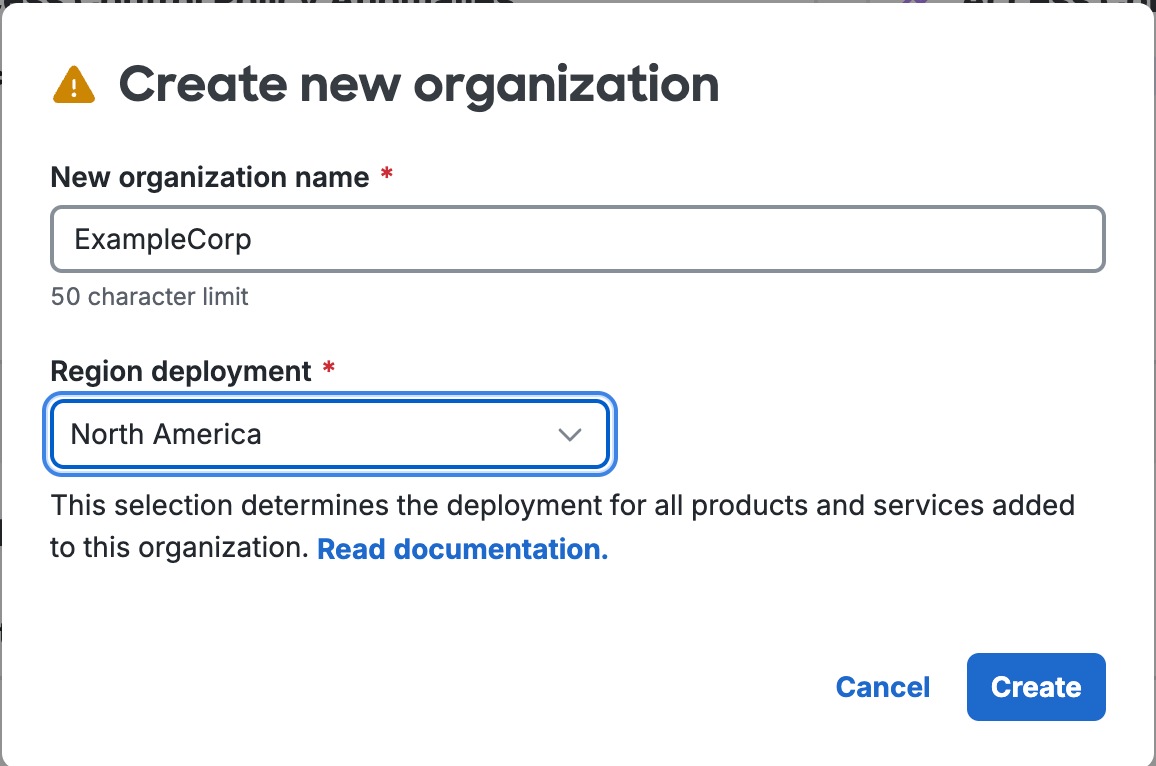Screen dimensions: 1156x766
Task: Click the red asterisk beside New organization name
Action: [x=387, y=177]
